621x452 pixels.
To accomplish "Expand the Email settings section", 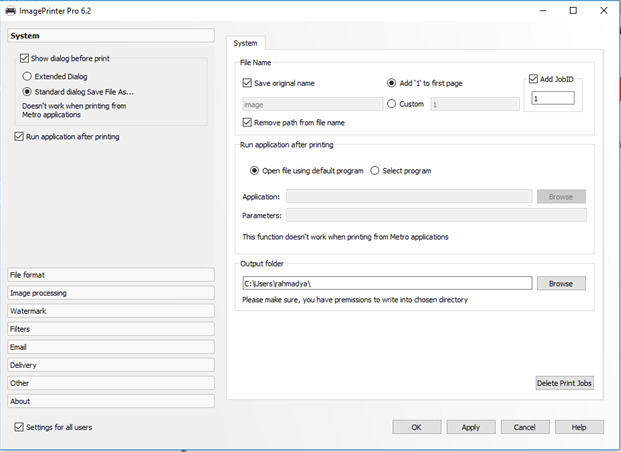I will tap(110, 347).
